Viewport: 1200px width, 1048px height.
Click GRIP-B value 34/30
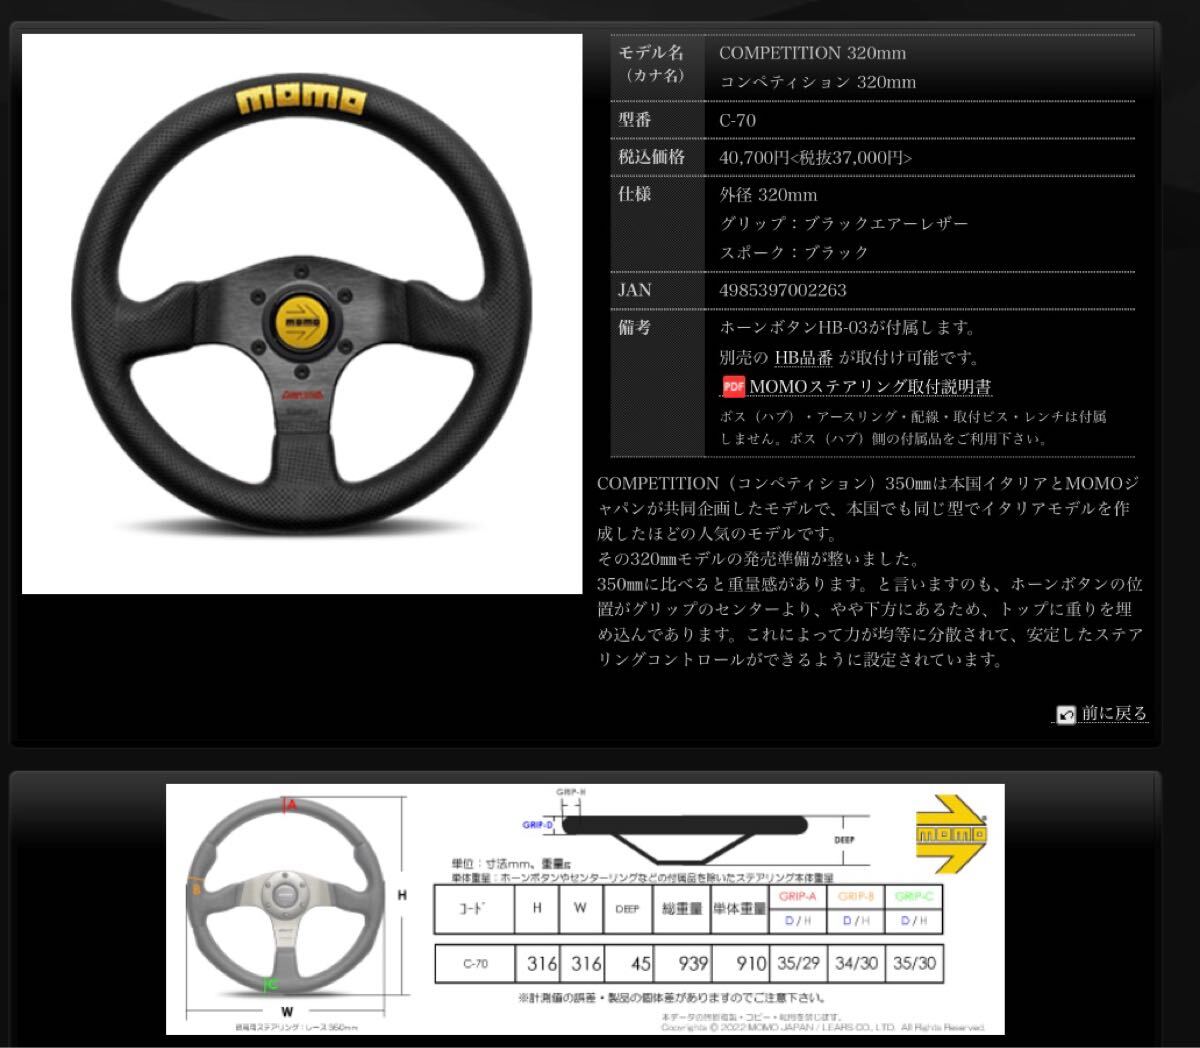click(x=856, y=964)
